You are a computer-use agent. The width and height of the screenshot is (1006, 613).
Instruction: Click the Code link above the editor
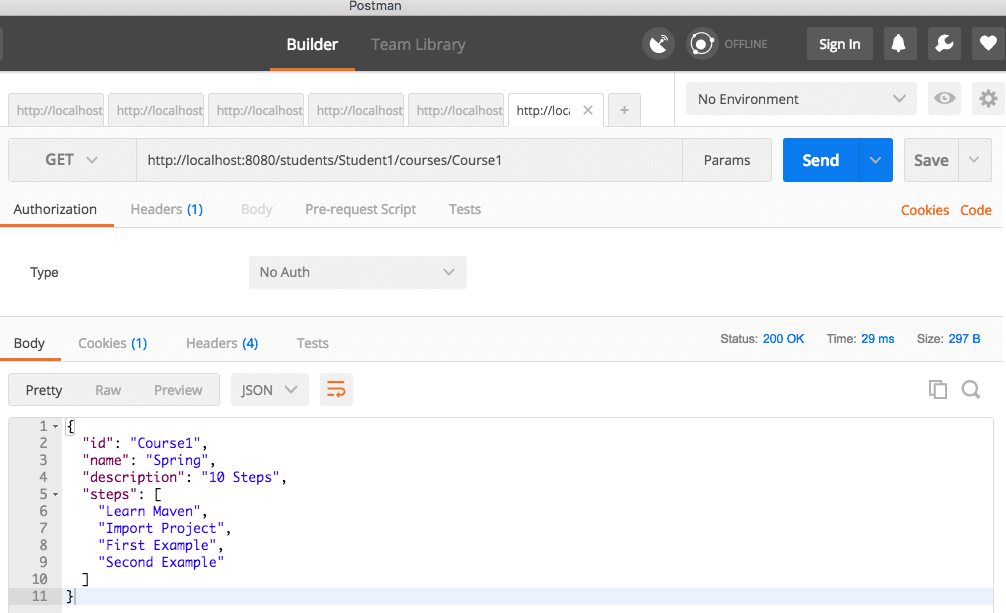coord(976,210)
